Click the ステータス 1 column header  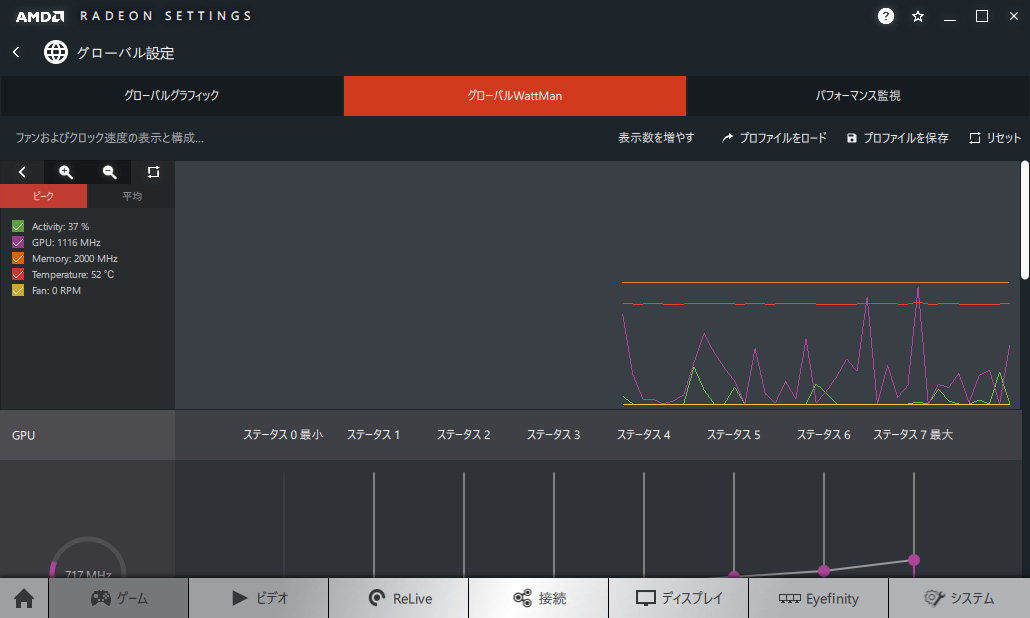pyautogui.click(x=373, y=435)
